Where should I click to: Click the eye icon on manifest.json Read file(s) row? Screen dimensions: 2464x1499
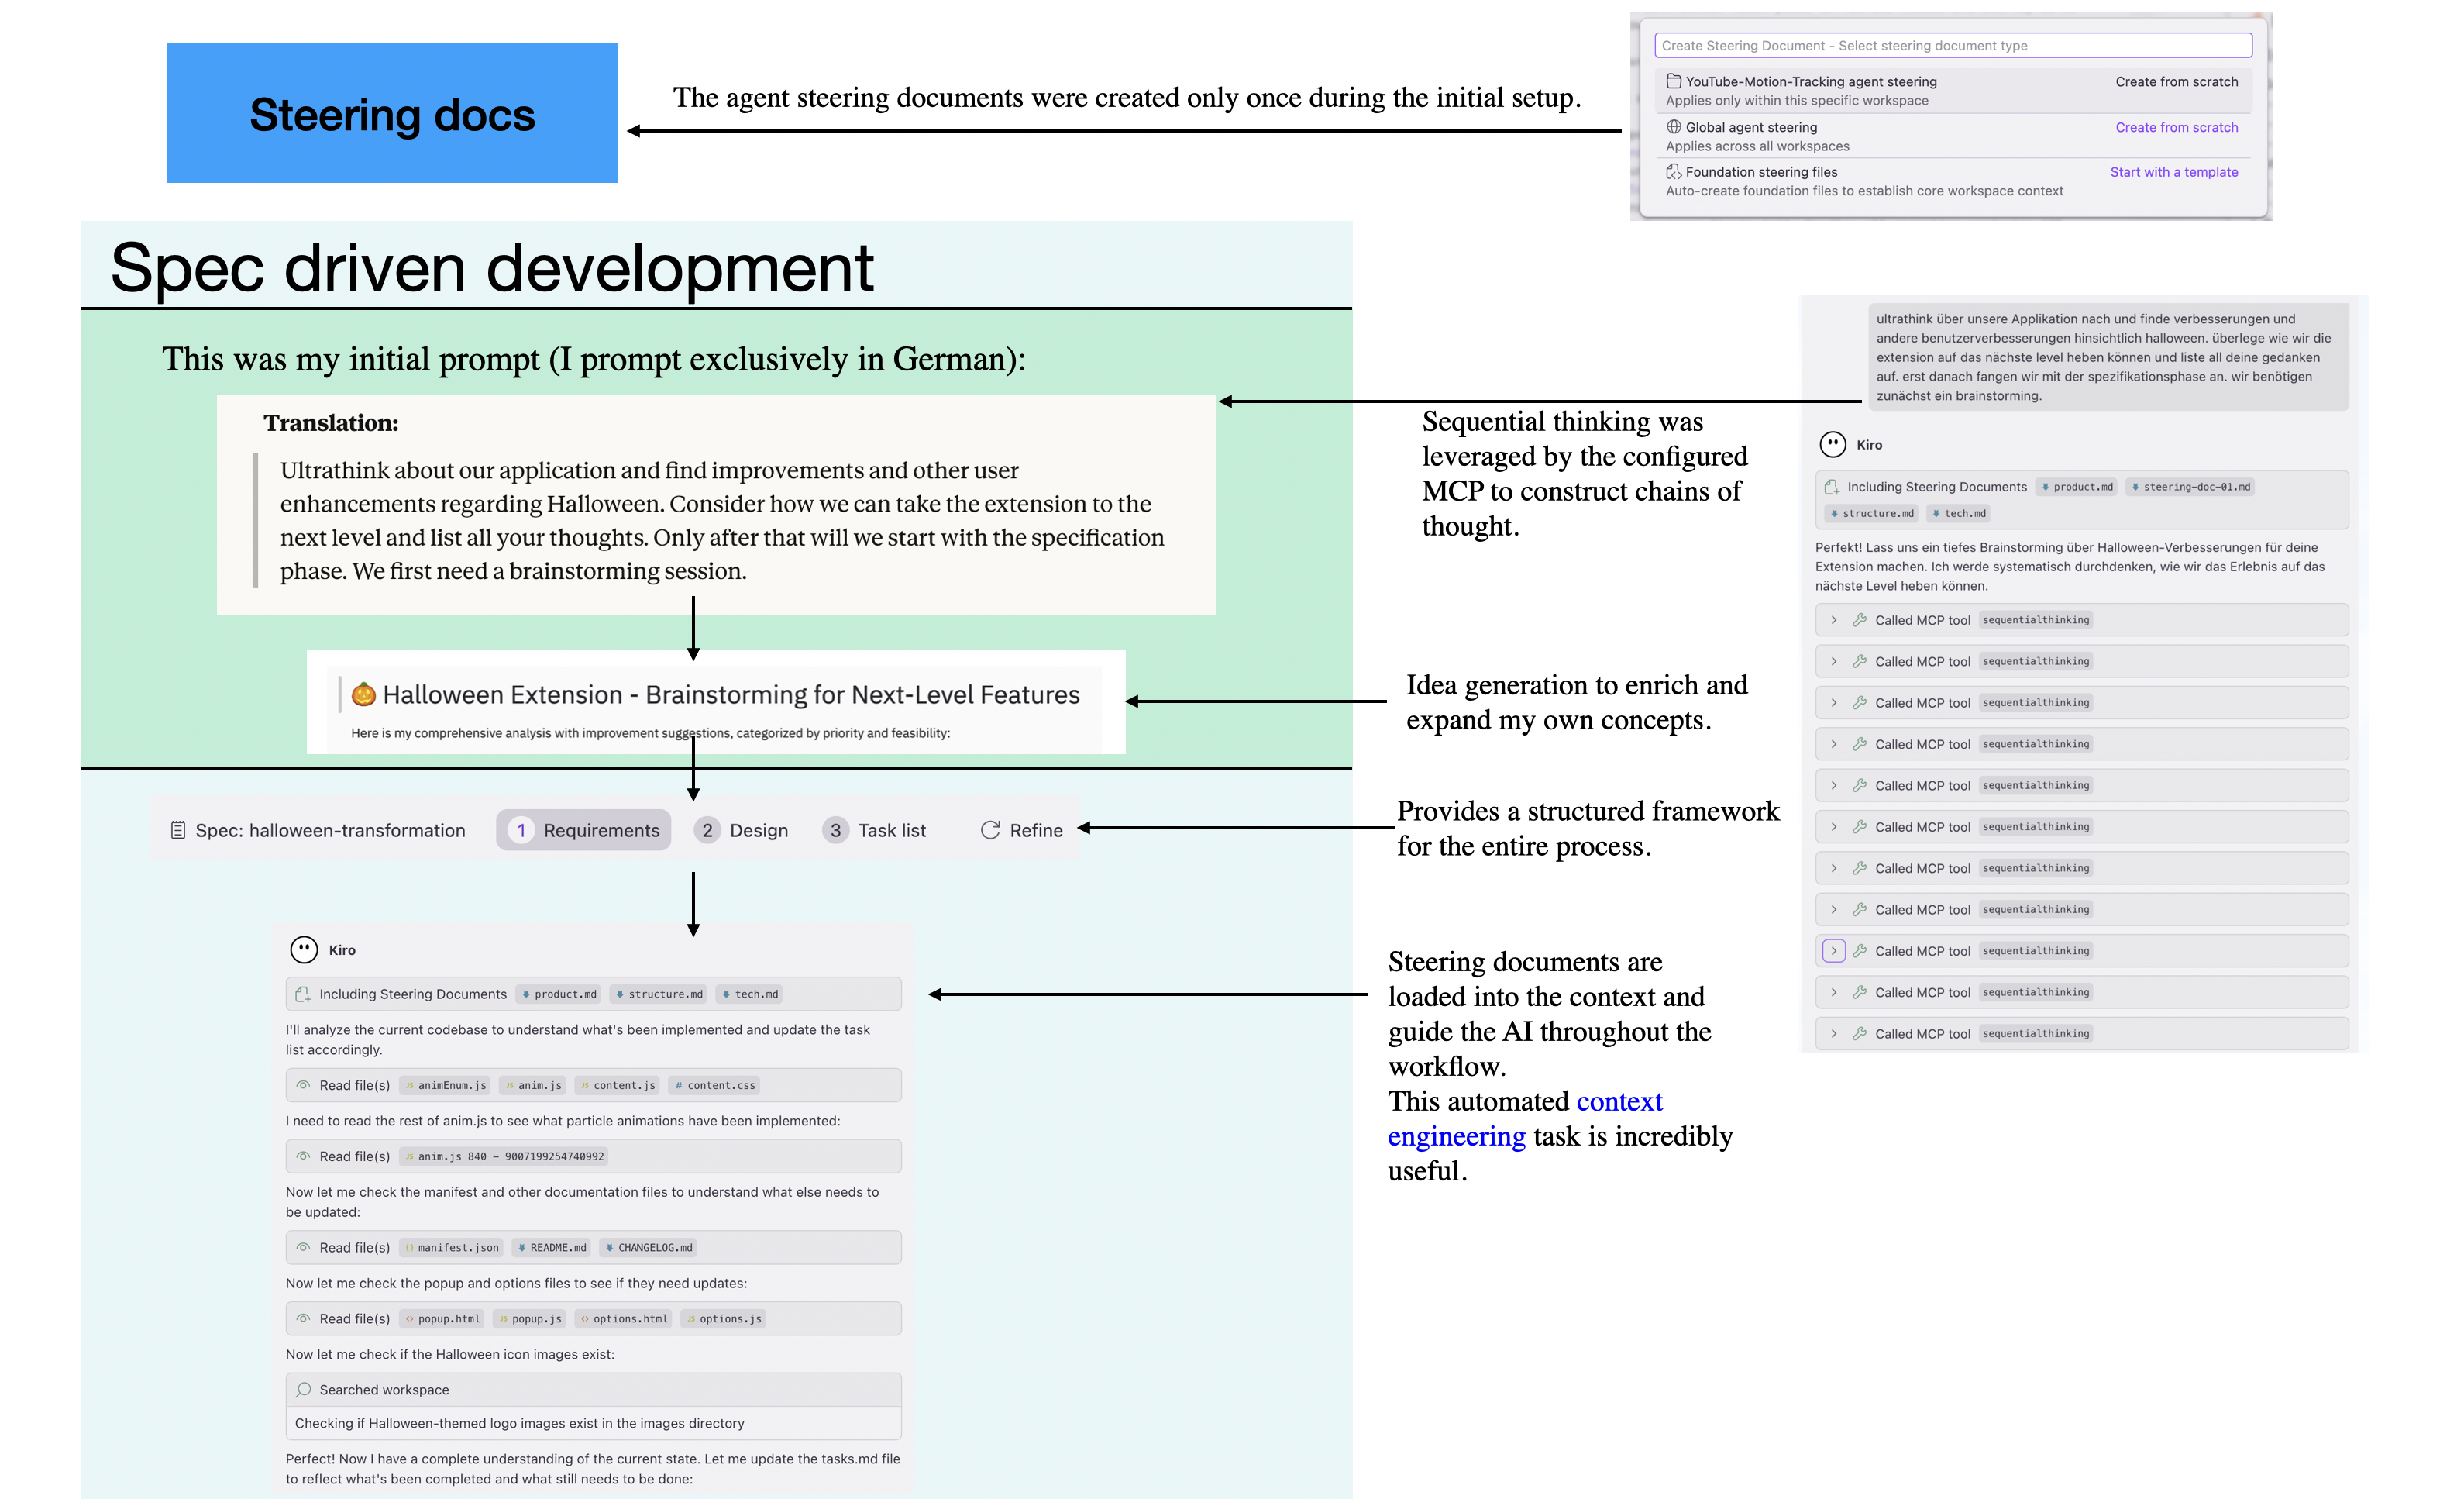(303, 1247)
